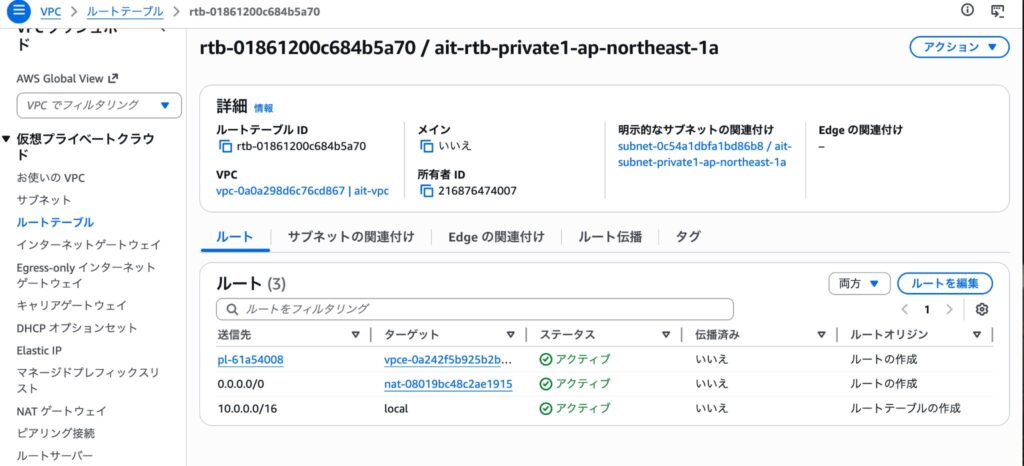
Task: Switch to the サブネットの関連付け tab
Action: 350,237
